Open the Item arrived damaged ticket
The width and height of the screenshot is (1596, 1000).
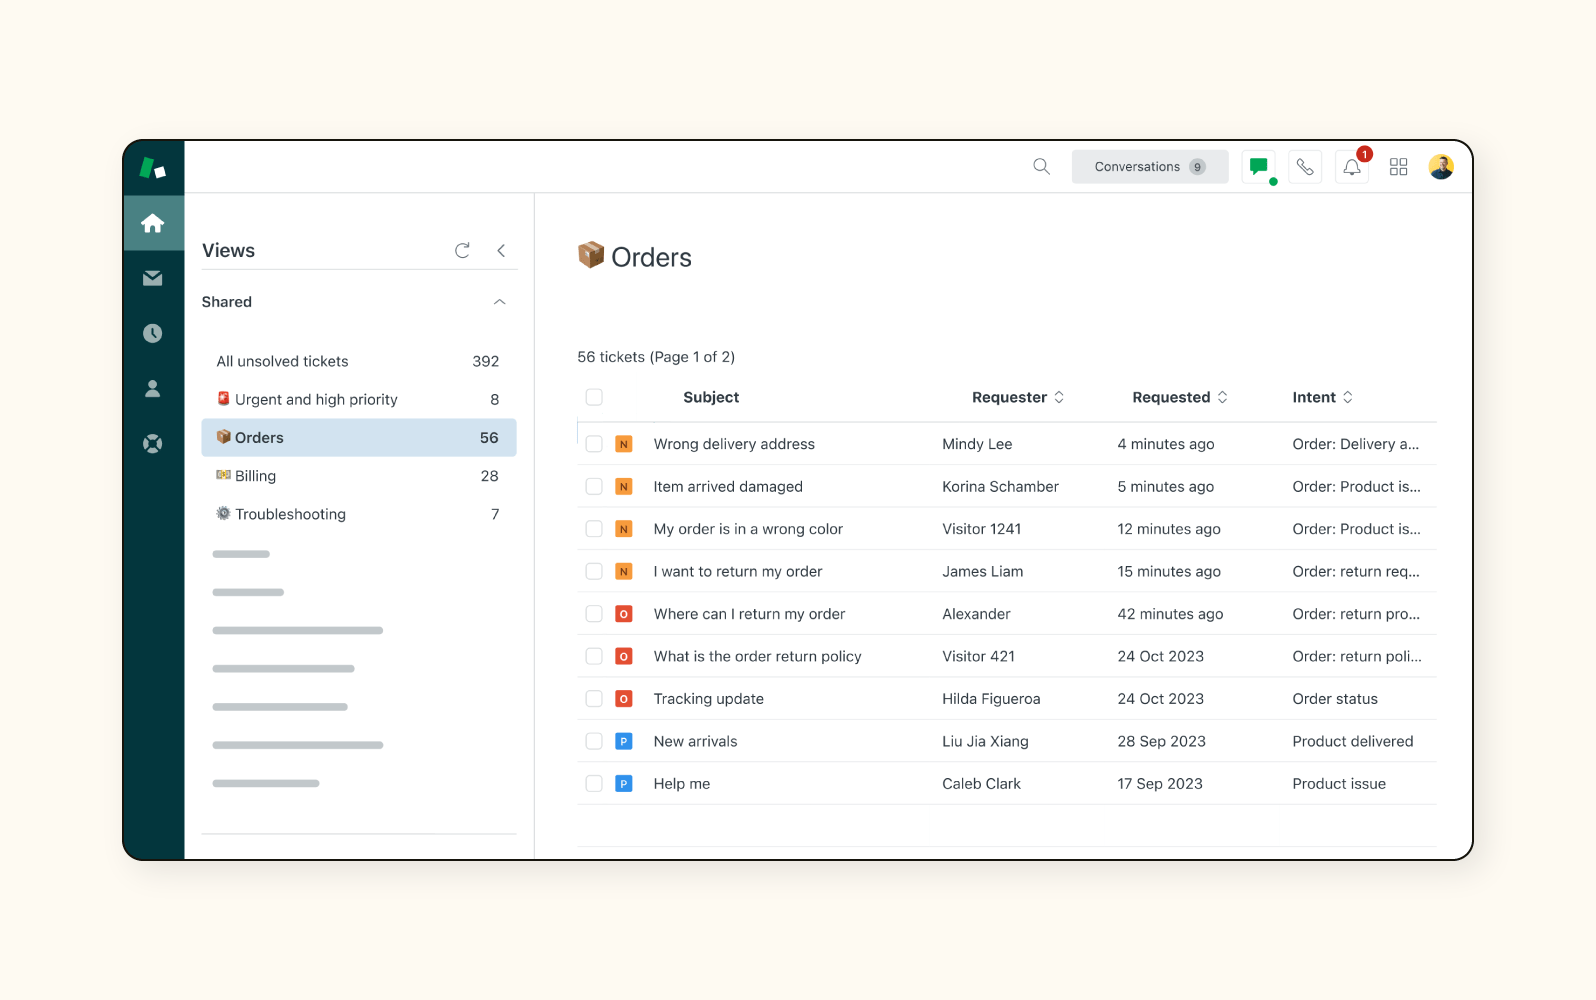click(x=727, y=487)
